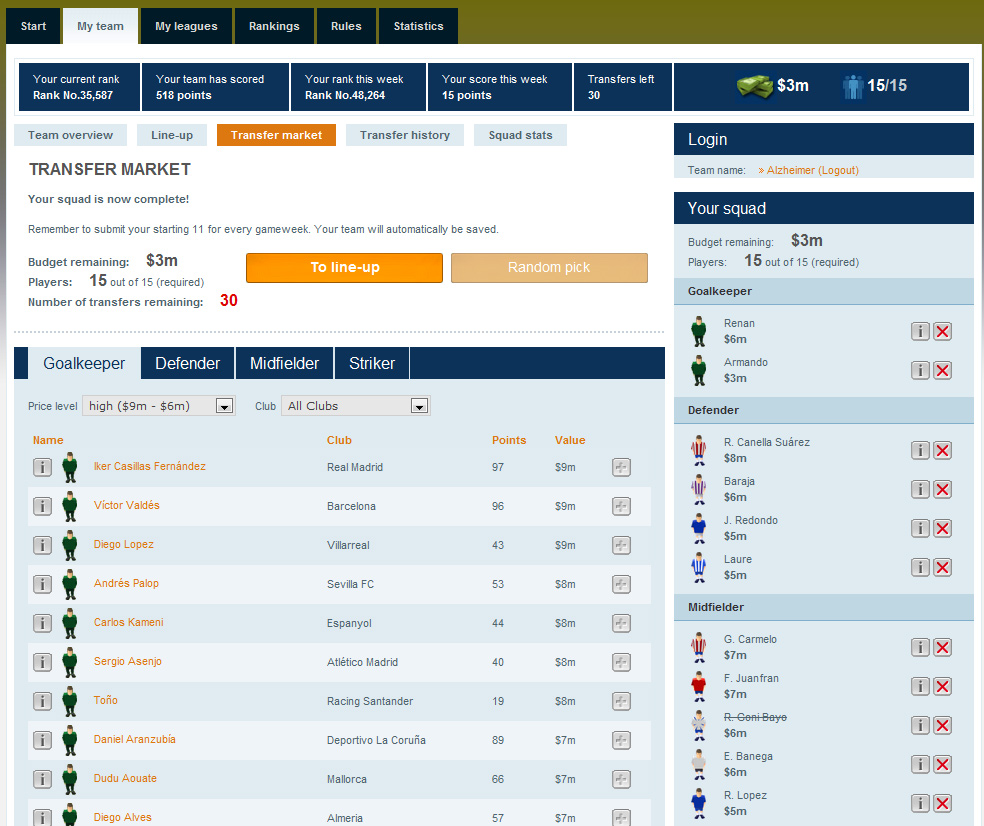Screen dimensions: 984x826
Task: View info for midfielder E. Banega
Action: pyautogui.click(x=920, y=764)
